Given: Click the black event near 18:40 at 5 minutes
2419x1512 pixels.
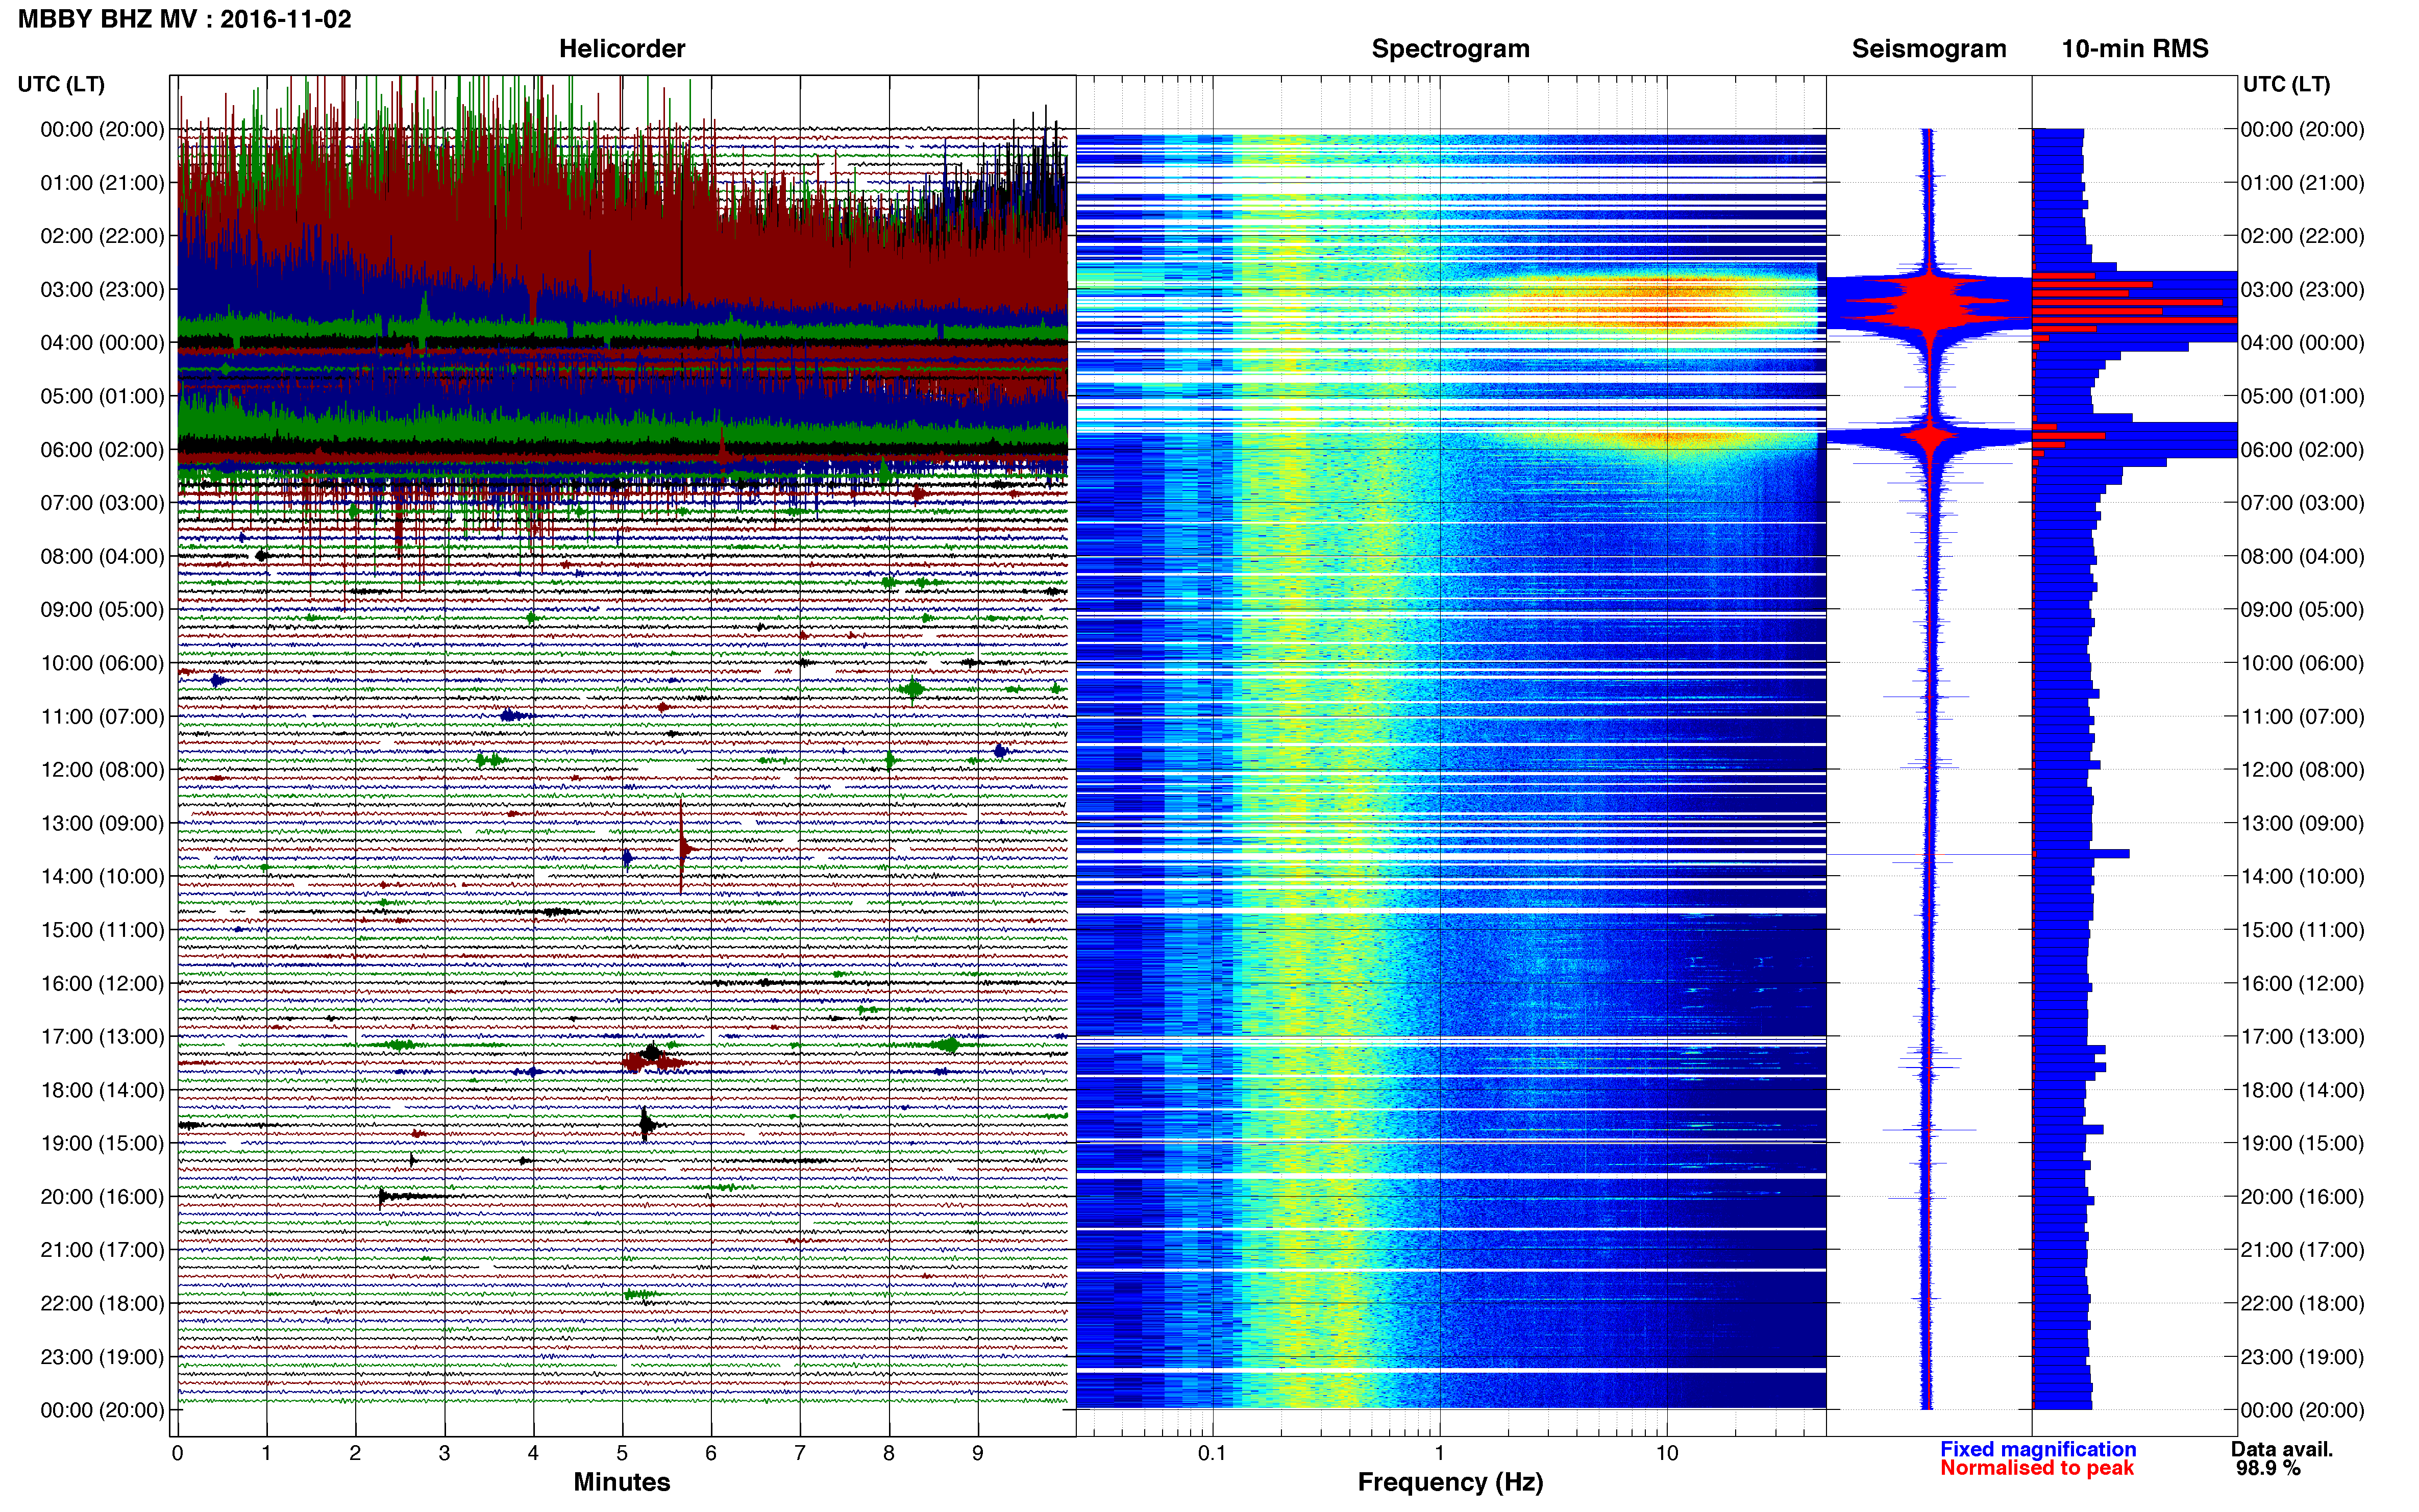Looking at the screenshot, I should (646, 1124).
